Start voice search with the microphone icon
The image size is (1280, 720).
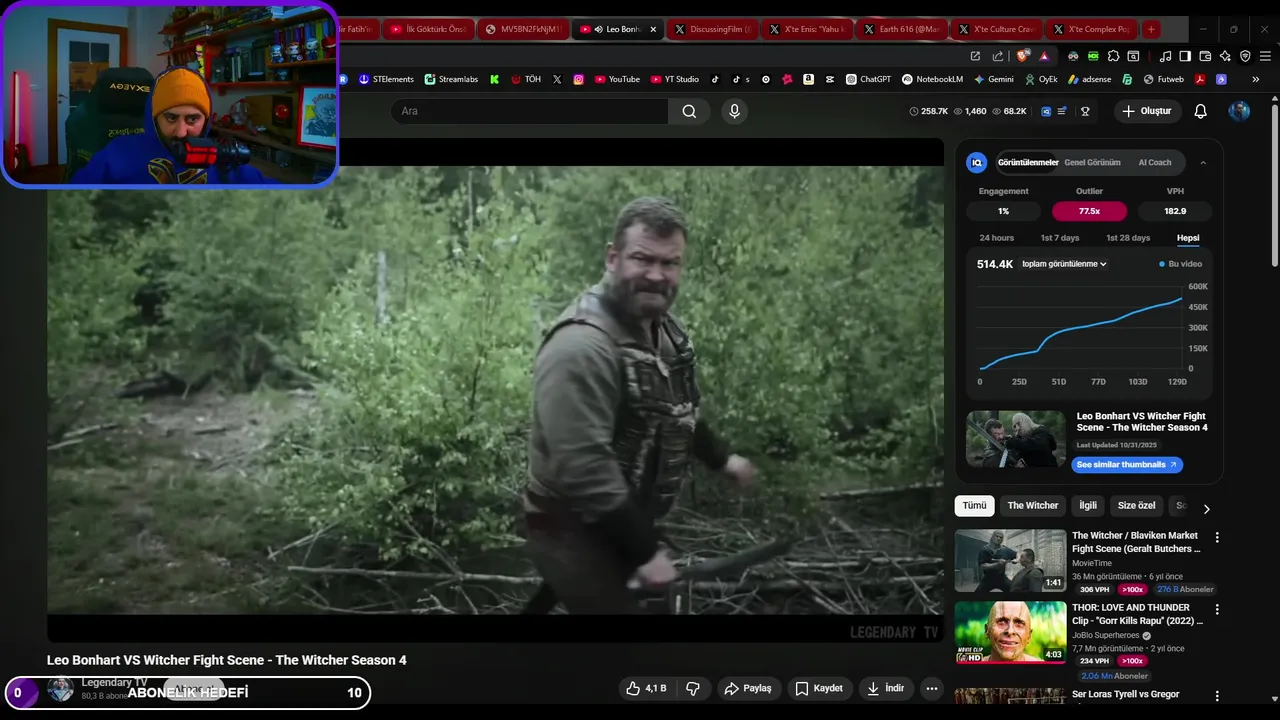[734, 111]
